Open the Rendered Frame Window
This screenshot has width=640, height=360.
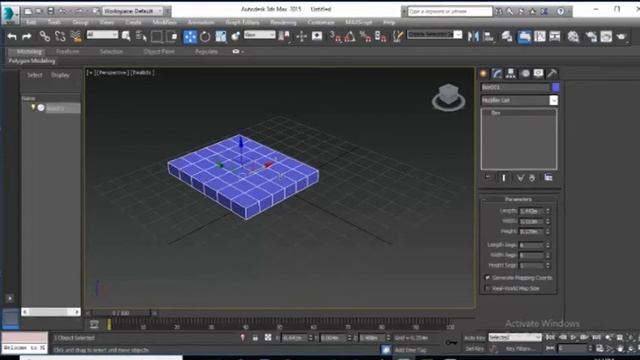coord(606,37)
